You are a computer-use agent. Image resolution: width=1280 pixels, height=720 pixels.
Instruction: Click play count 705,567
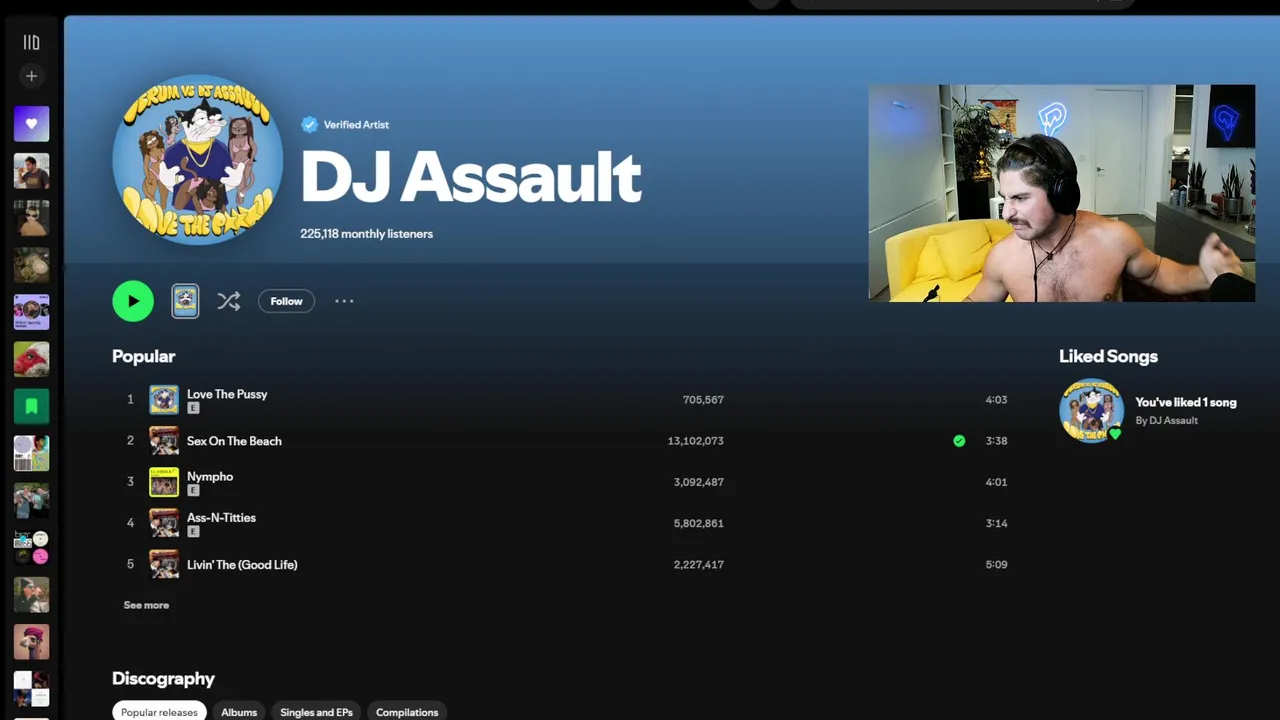point(703,400)
